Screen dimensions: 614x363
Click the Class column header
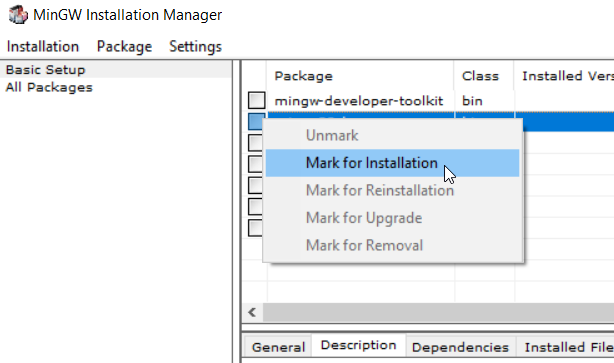[484, 76]
